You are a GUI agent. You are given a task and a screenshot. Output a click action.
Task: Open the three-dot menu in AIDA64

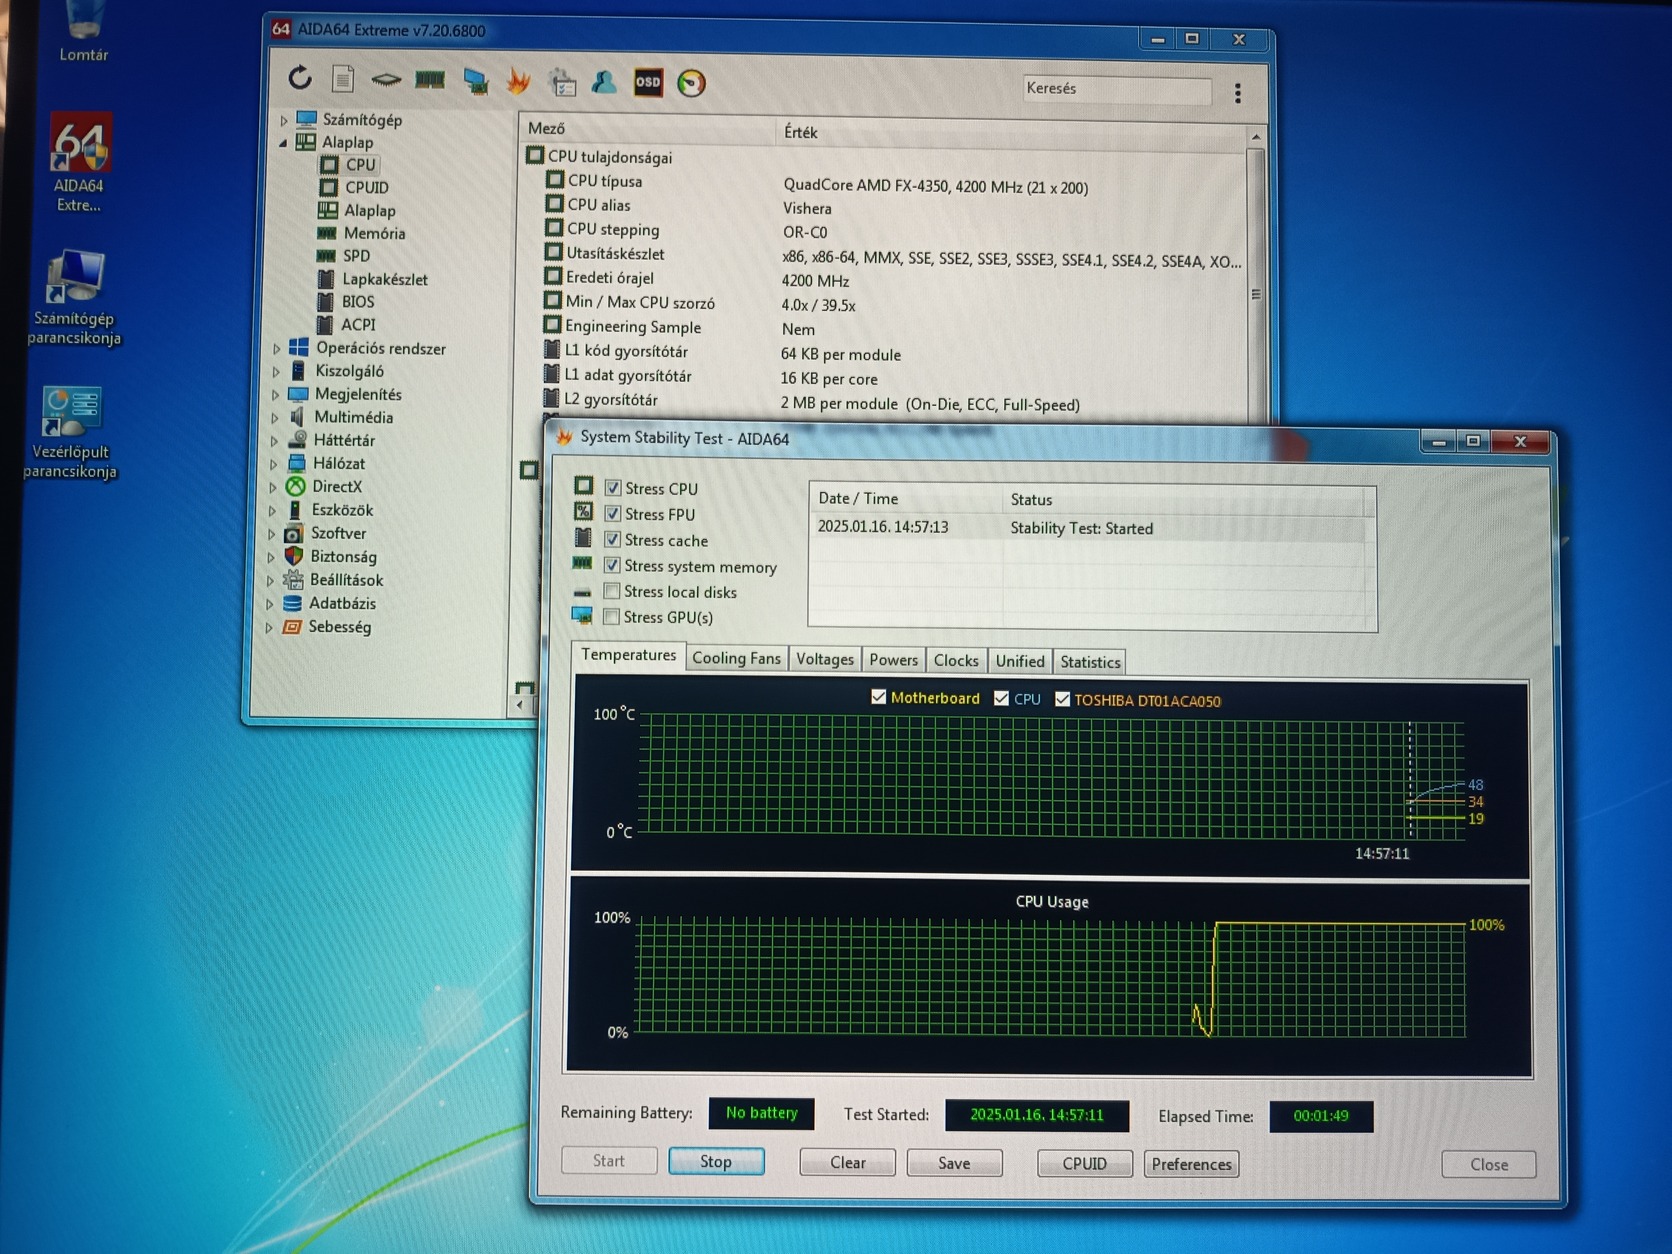[x=1238, y=93]
